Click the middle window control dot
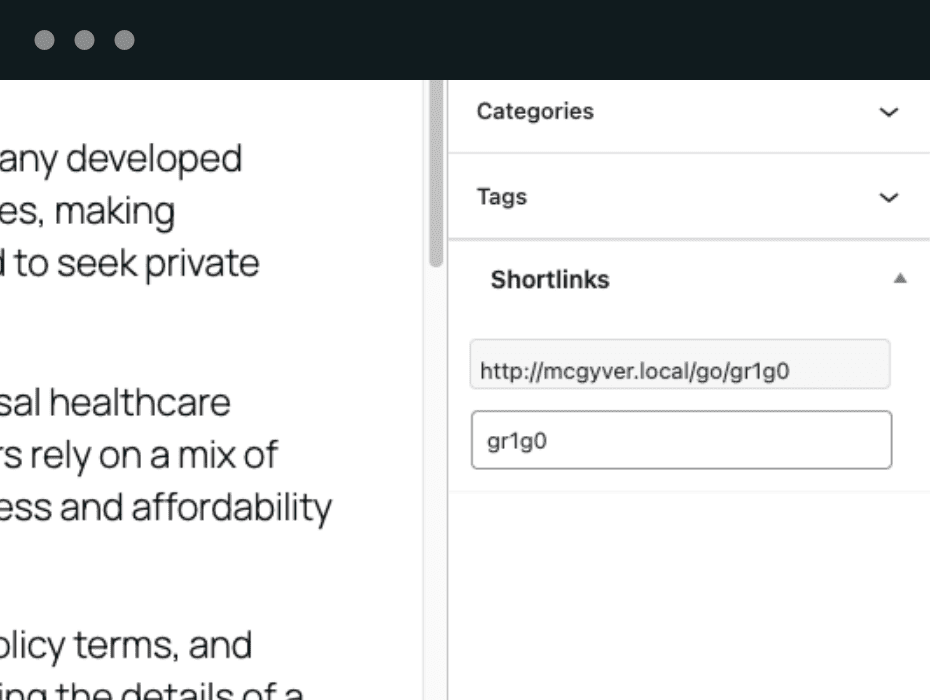This screenshot has height=700, width=930. (84, 41)
